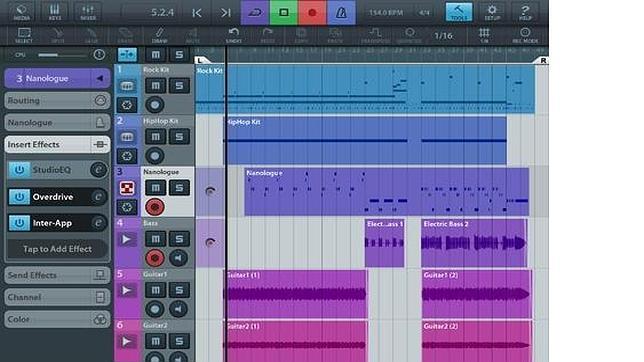Activate the Draw pencil tool
644x362 pixels.
coord(159,35)
